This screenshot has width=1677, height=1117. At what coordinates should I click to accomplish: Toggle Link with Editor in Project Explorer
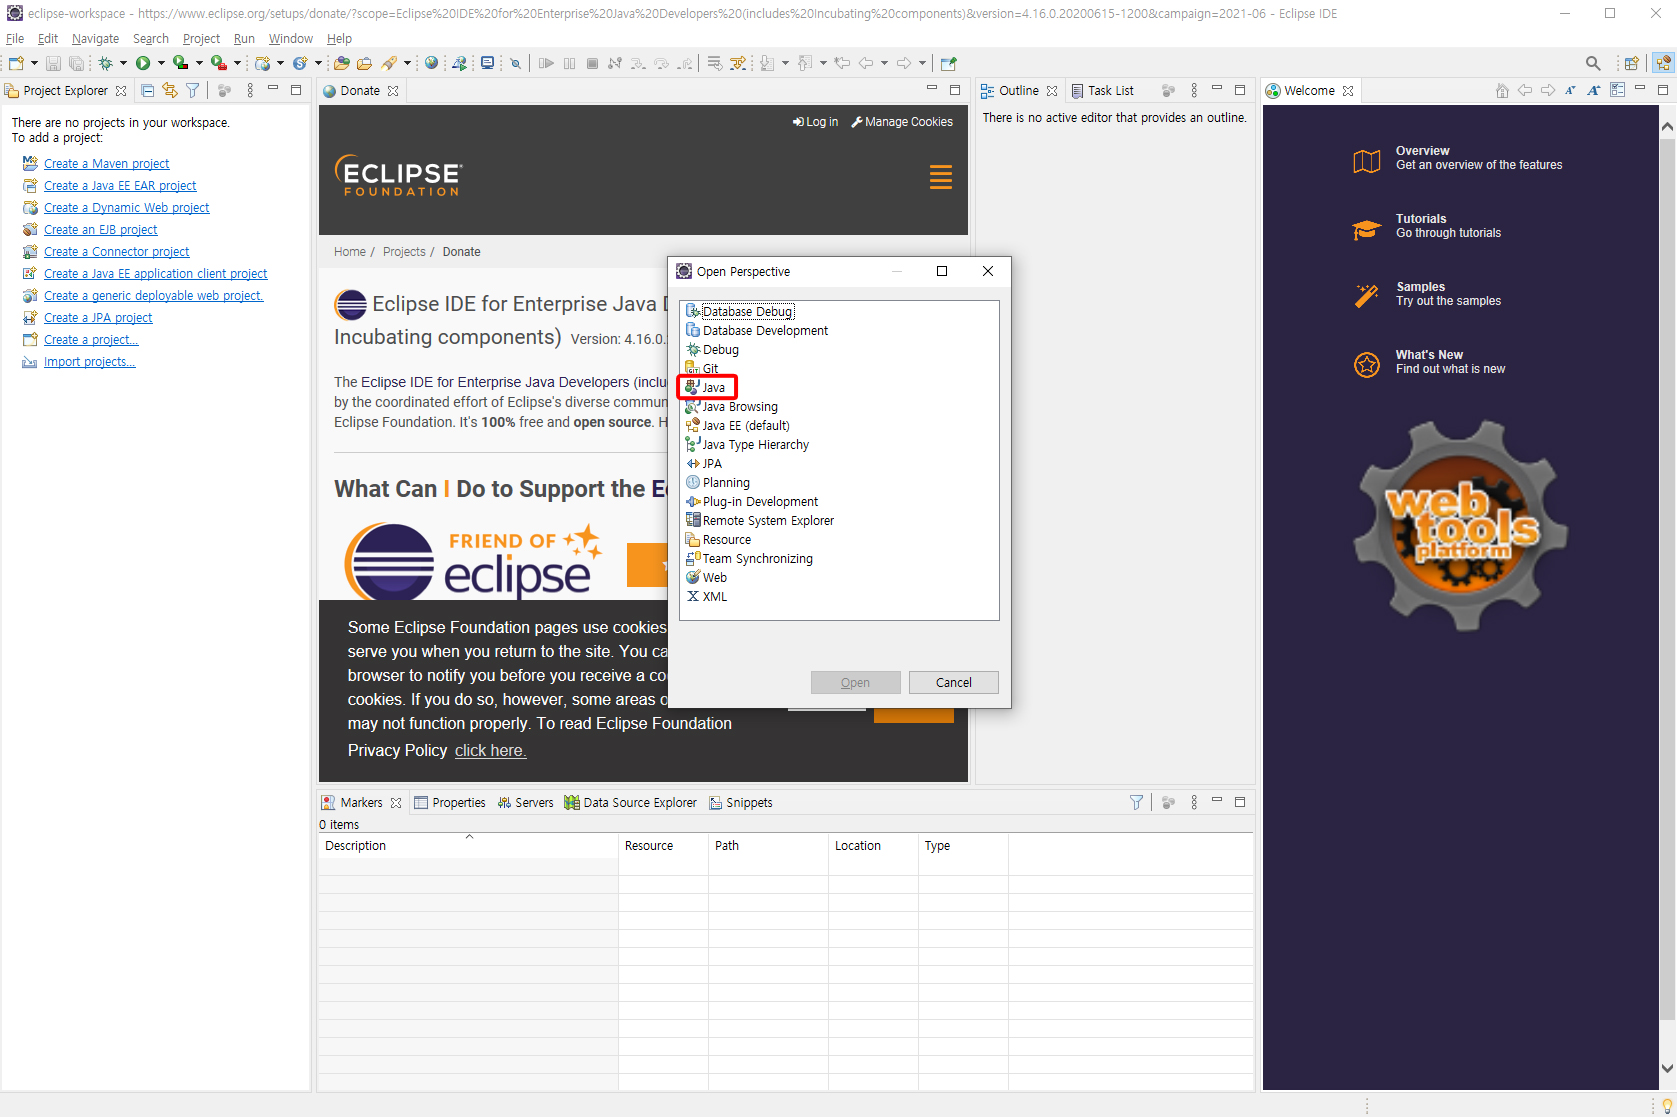click(x=170, y=90)
